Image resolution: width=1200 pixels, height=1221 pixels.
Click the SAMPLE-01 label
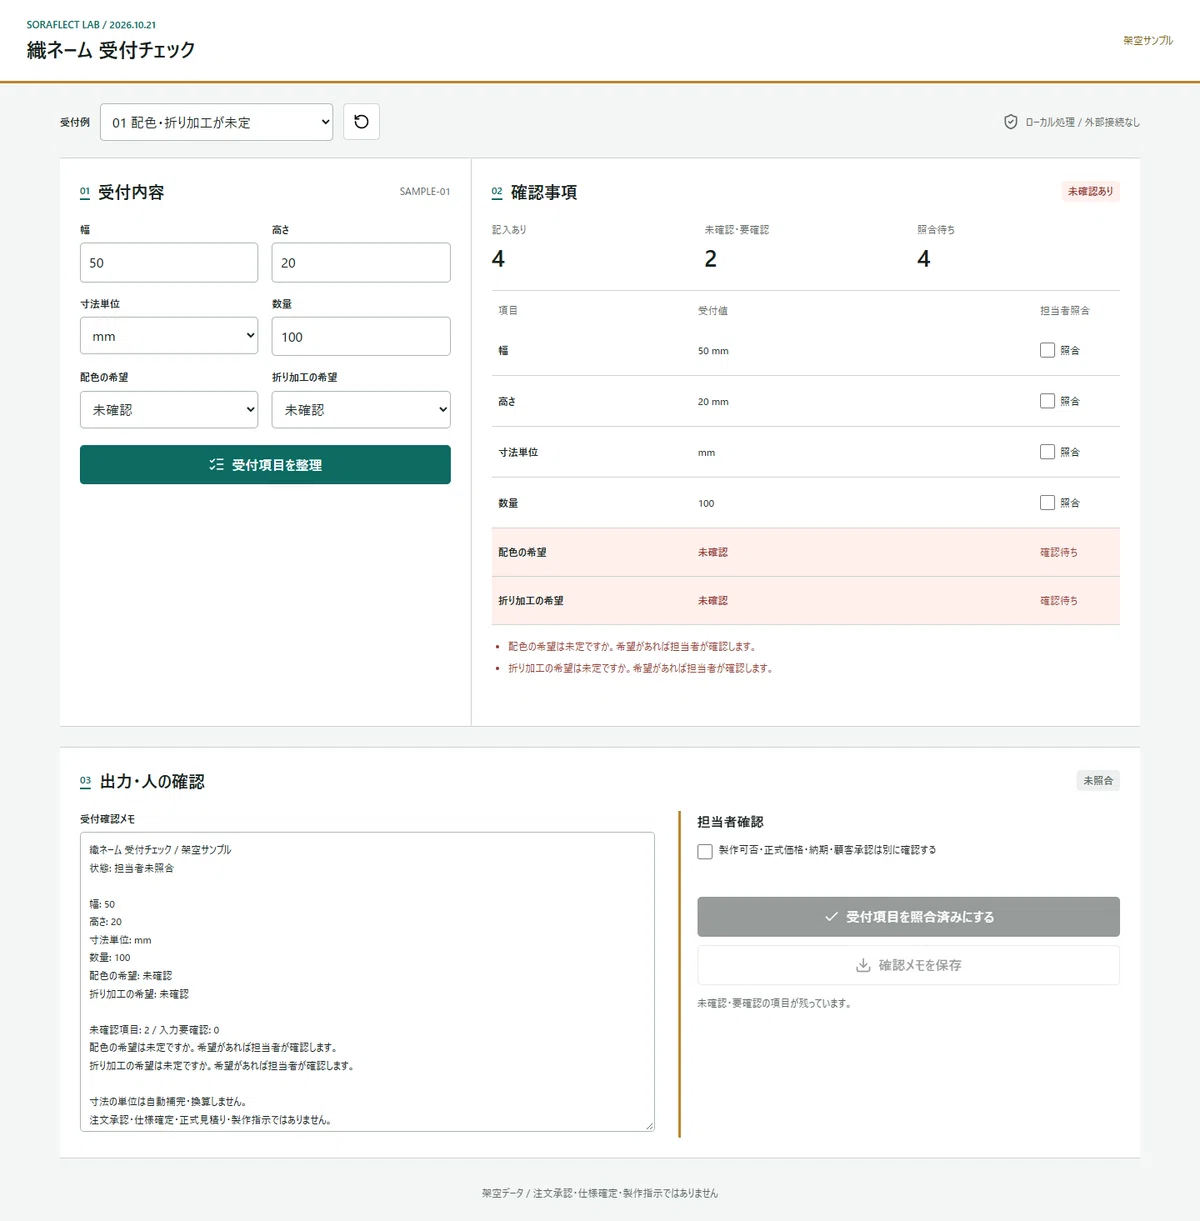[425, 191]
